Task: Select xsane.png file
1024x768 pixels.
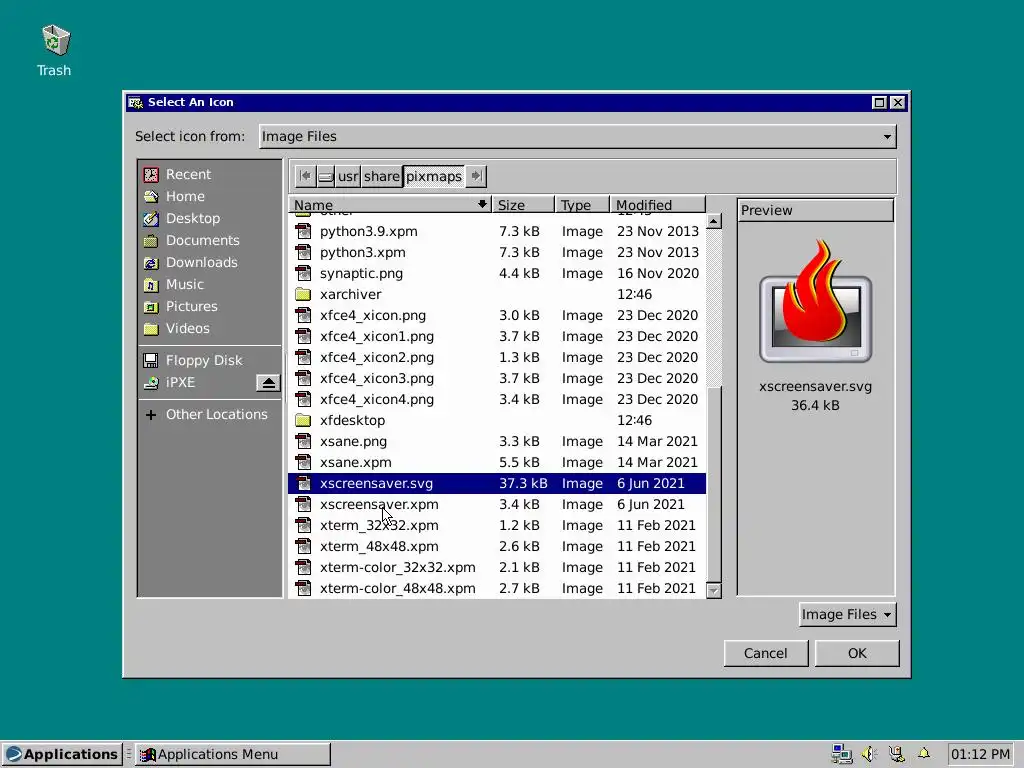Action: coord(496,441)
